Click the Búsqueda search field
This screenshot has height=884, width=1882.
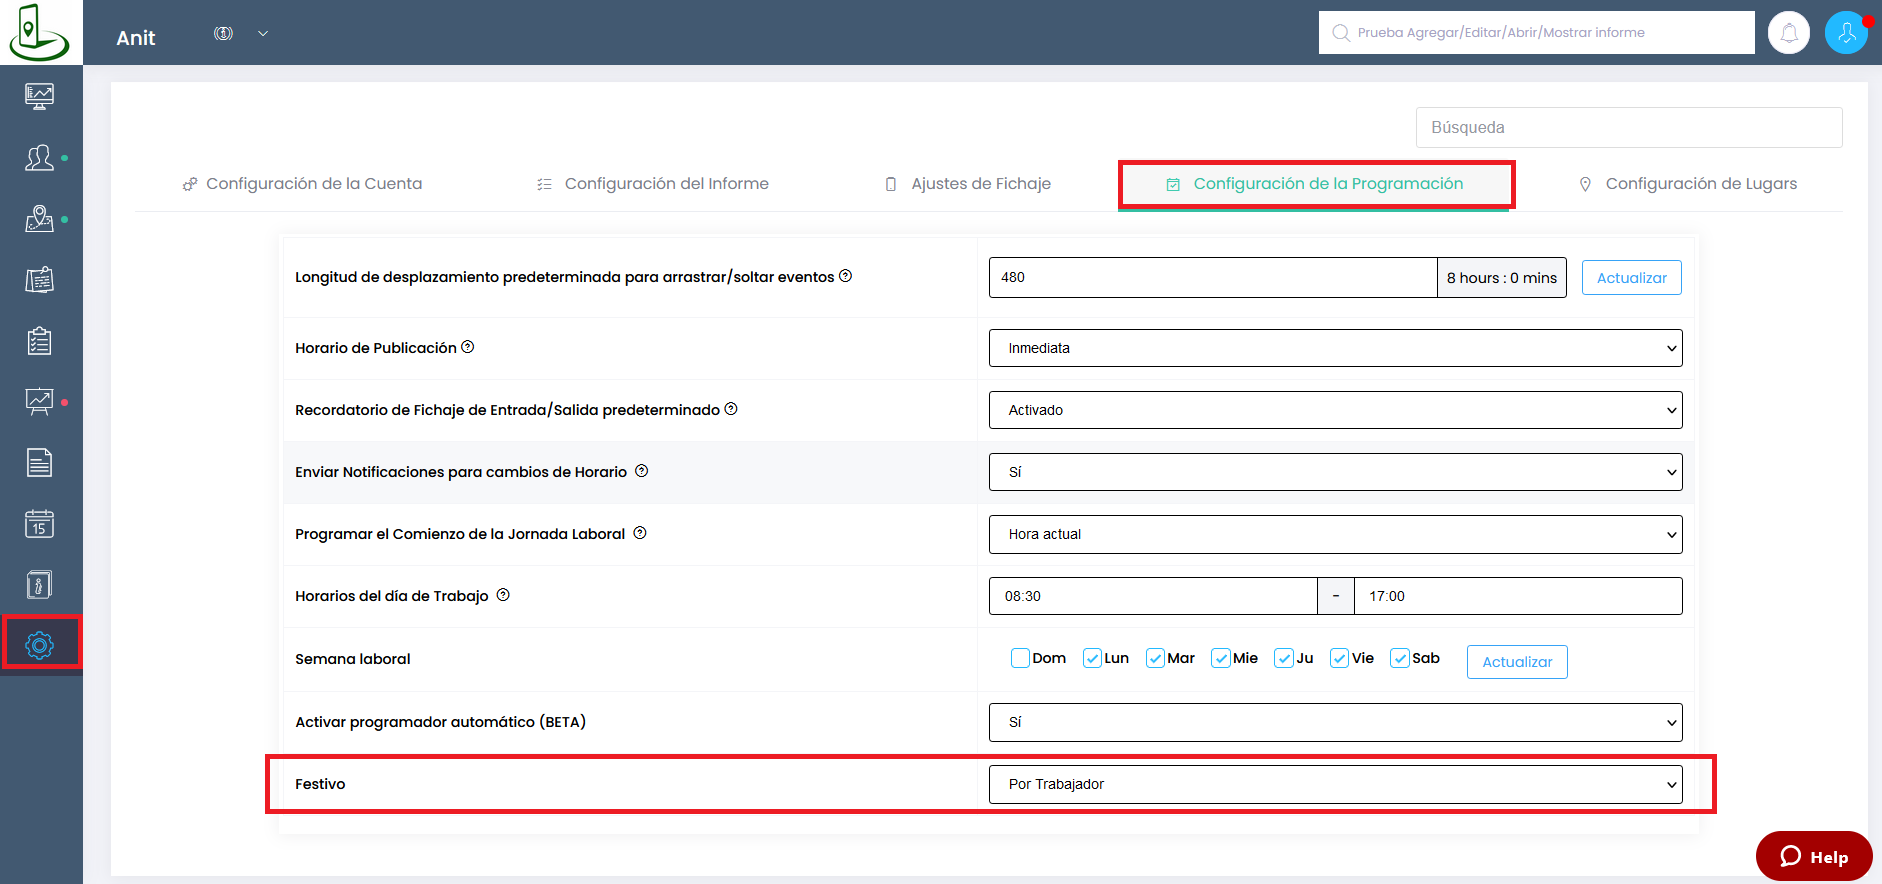pyautogui.click(x=1628, y=128)
